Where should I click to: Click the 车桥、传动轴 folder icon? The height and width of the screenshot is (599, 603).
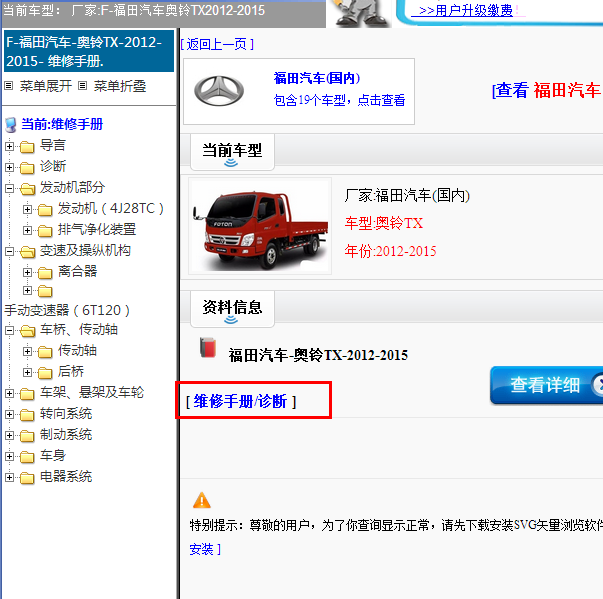coord(27,330)
